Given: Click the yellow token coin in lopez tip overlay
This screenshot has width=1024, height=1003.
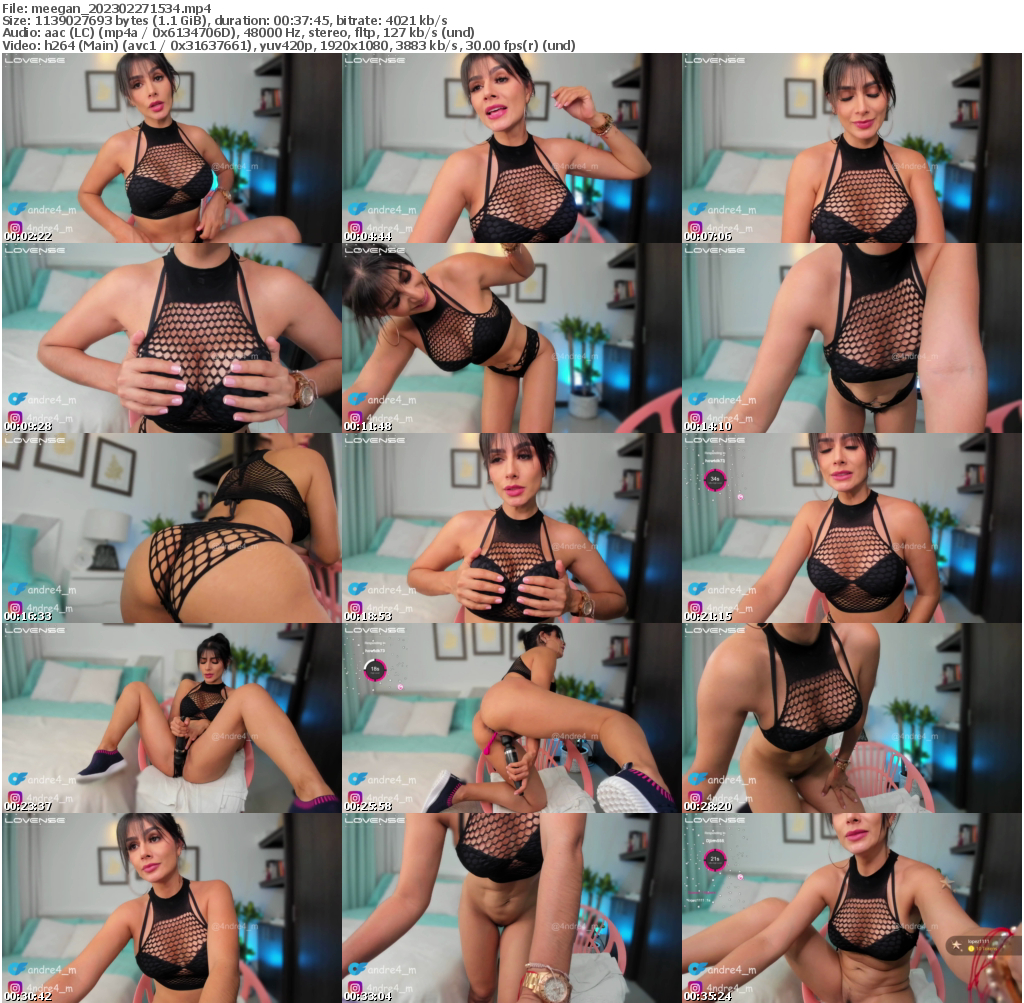Looking at the screenshot, I should [971, 949].
